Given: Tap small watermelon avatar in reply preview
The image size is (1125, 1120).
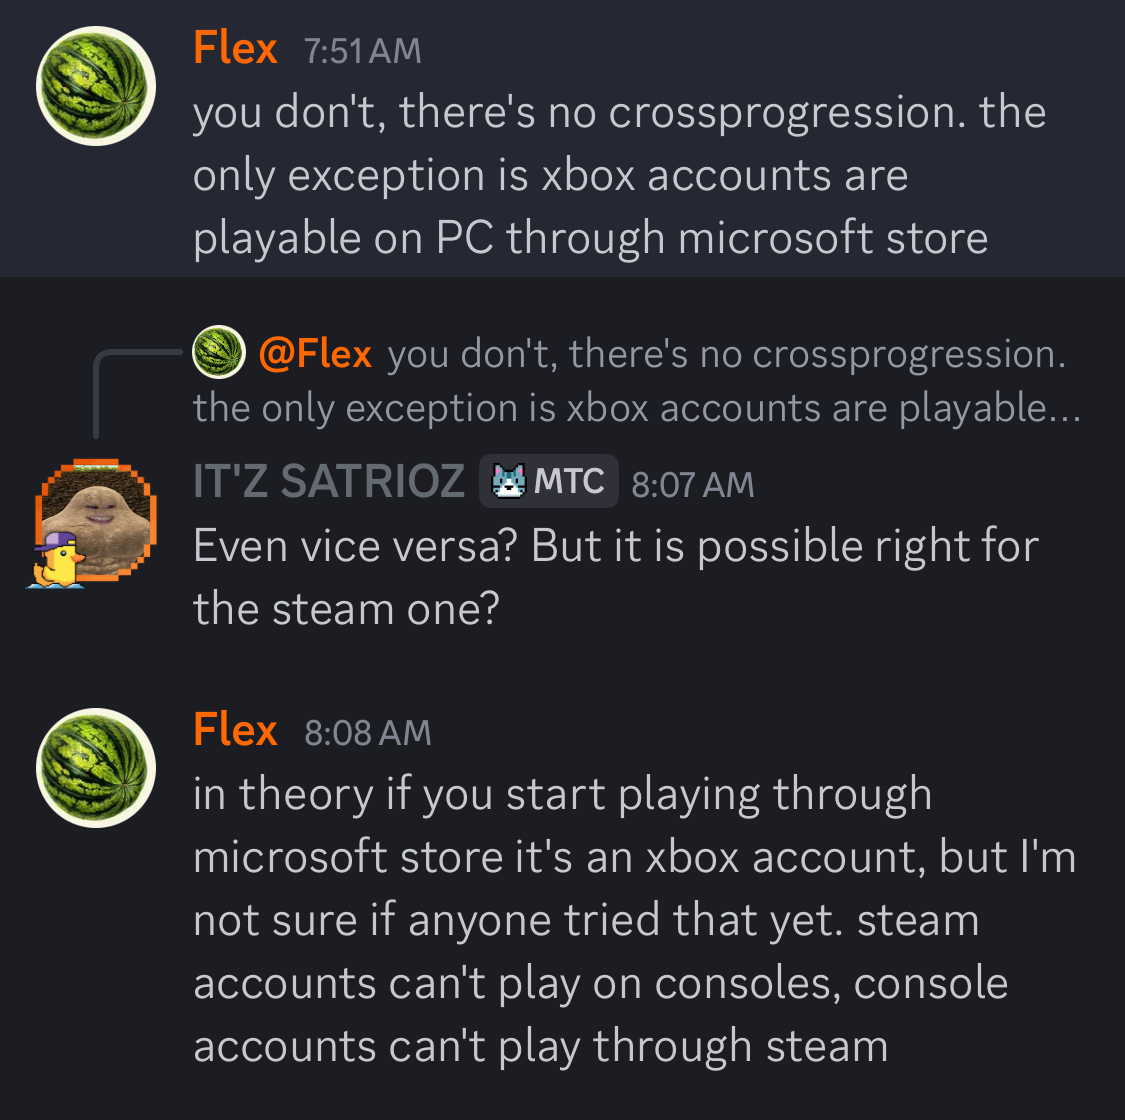Looking at the screenshot, I should tap(218, 353).
